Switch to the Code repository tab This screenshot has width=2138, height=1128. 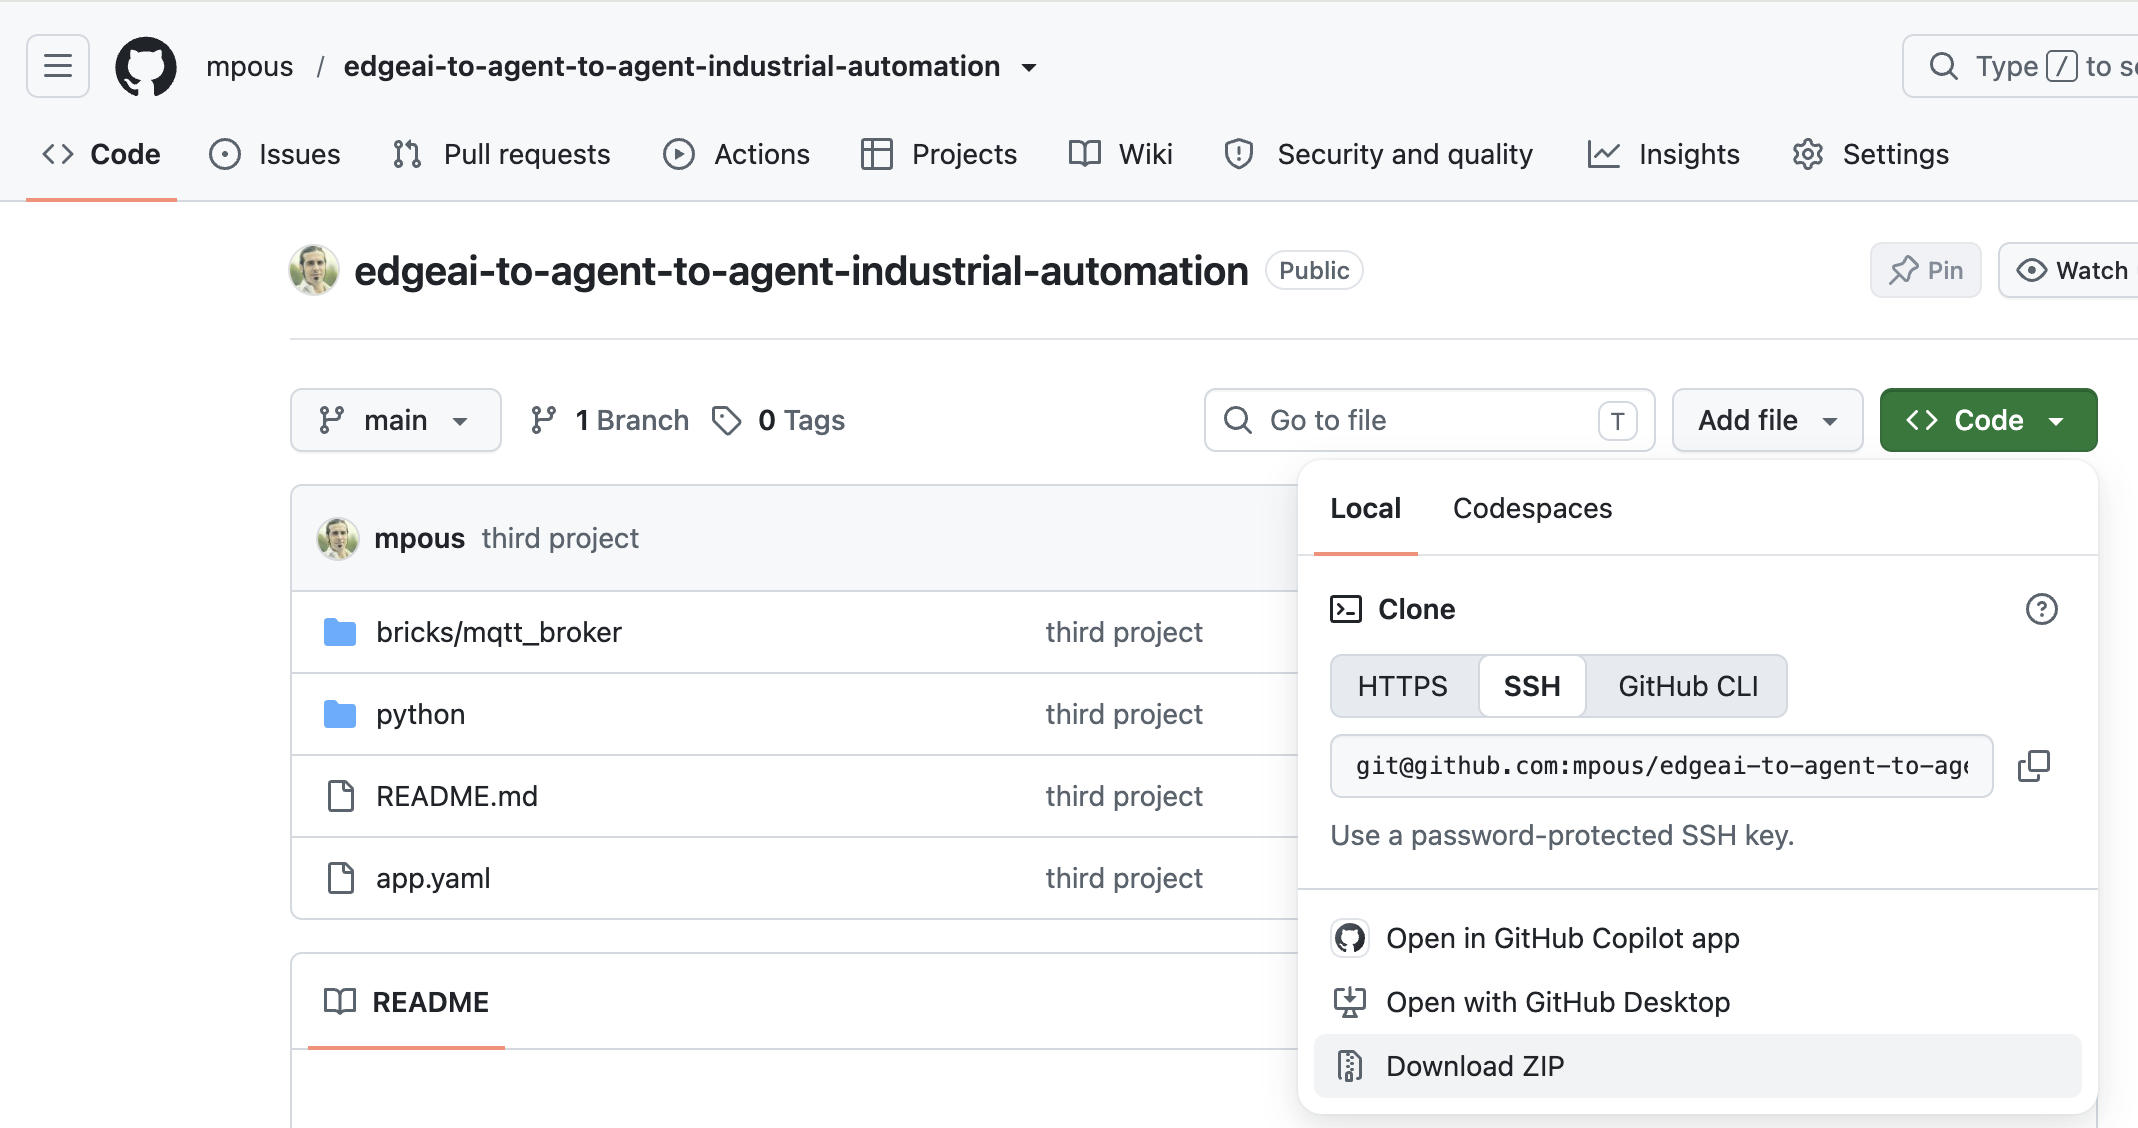pyautogui.click(x=101, y=154)
